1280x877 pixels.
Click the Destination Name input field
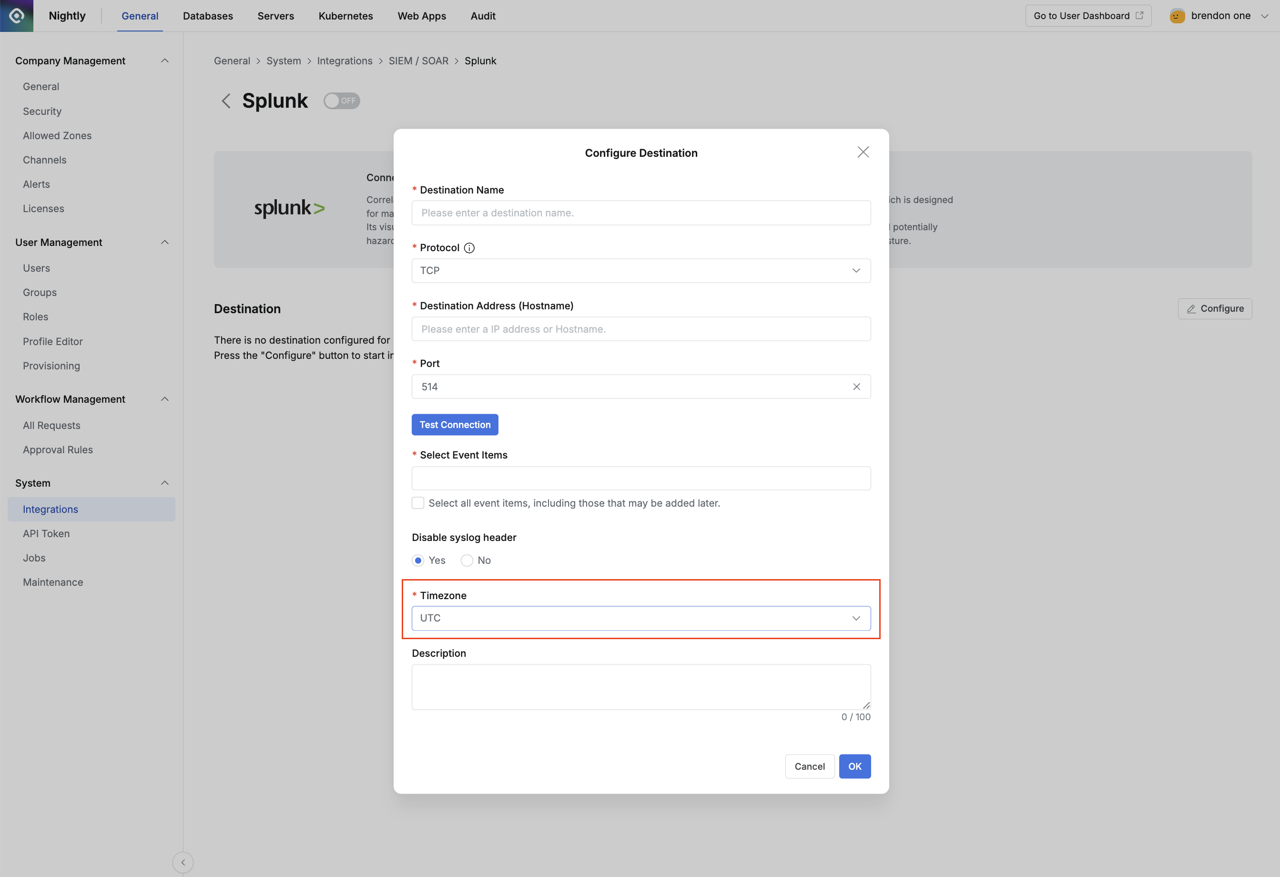[x=640, y=213]
